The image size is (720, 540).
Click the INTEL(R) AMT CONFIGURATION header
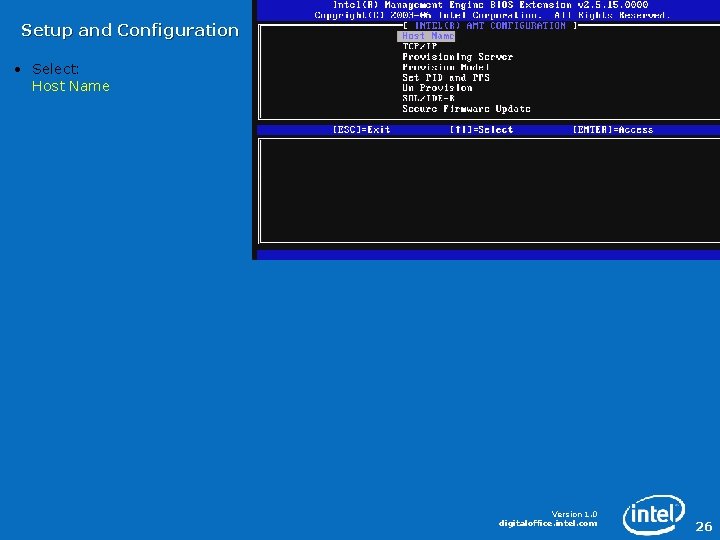(490, 26)
